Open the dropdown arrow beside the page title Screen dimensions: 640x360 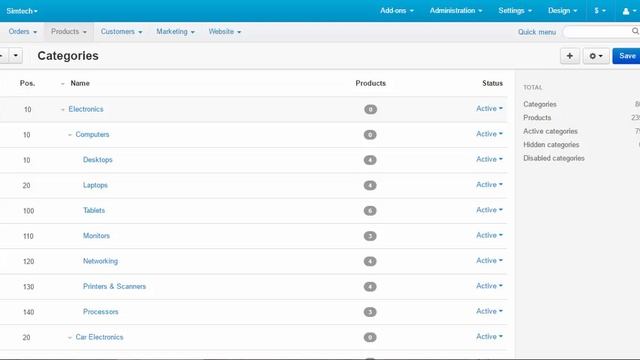[16, 56]
